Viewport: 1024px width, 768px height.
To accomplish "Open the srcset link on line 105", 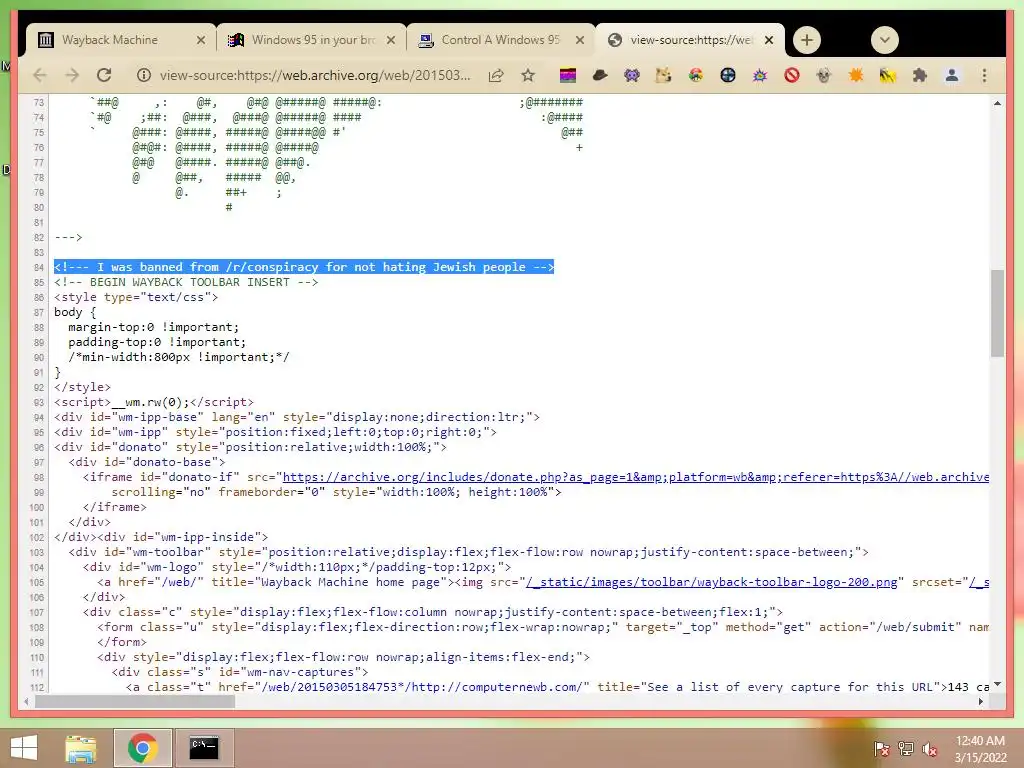I will click(x=979, y=582).
